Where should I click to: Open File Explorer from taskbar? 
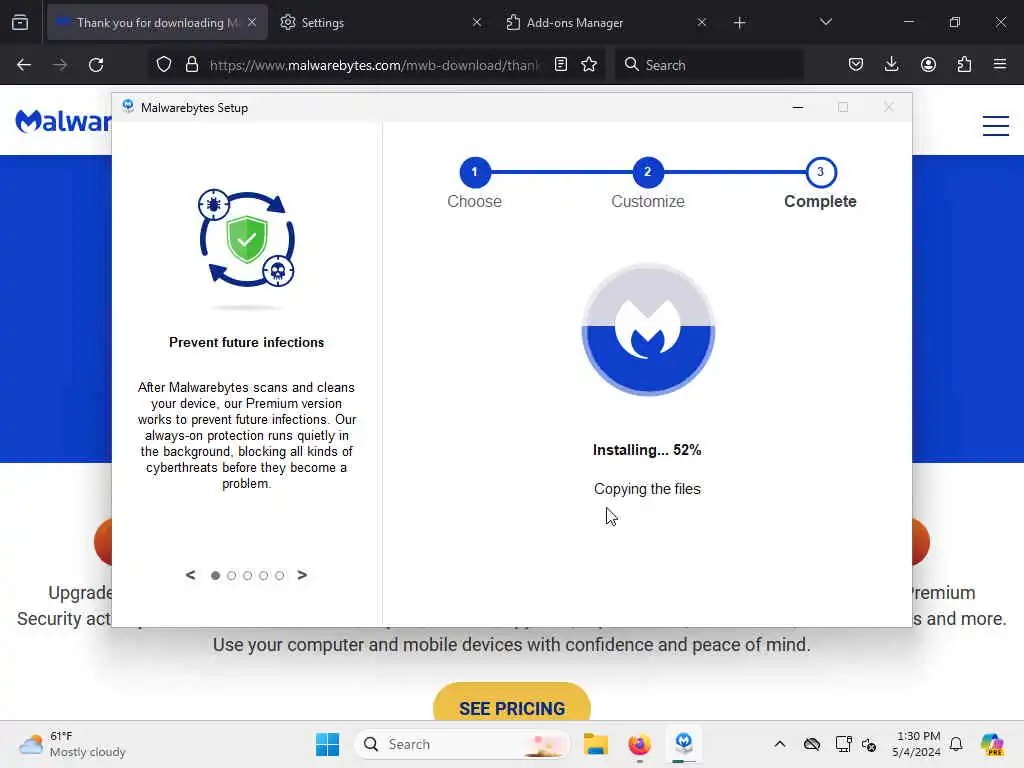[x=596, y=744]
